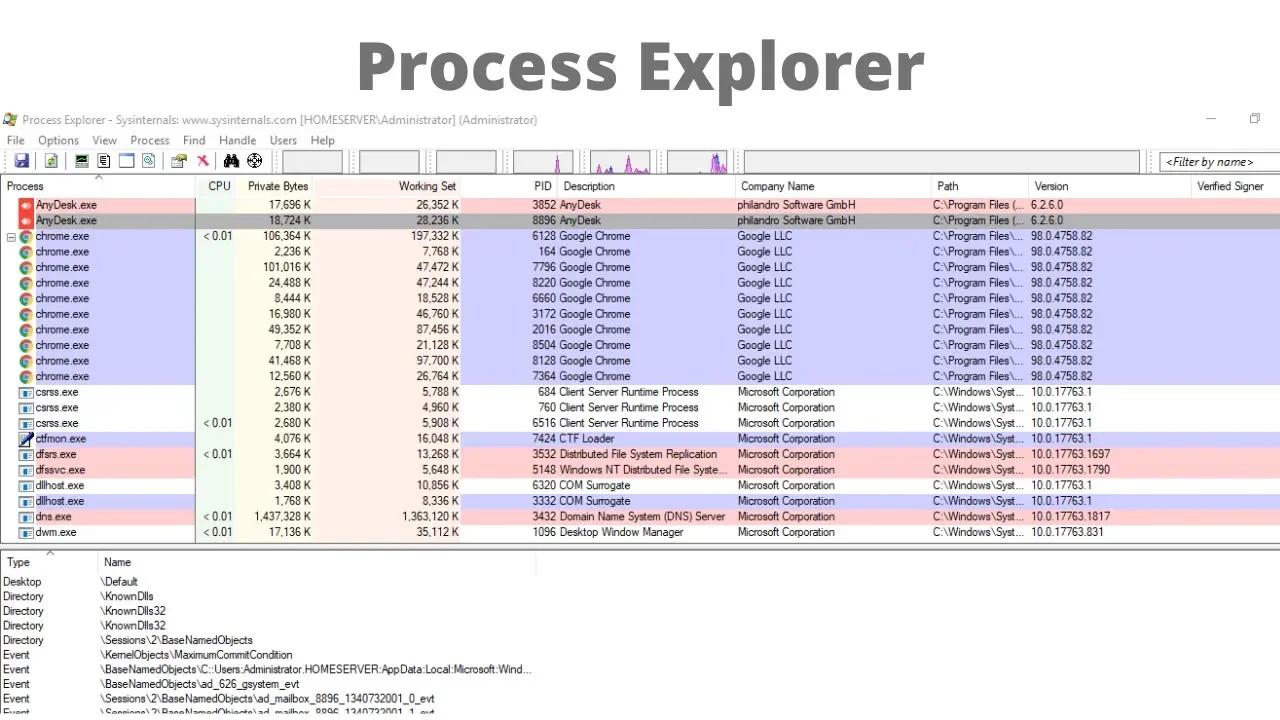
Task: Click version 10.0.17763.831 cell
Action: tap(1067, 532)
